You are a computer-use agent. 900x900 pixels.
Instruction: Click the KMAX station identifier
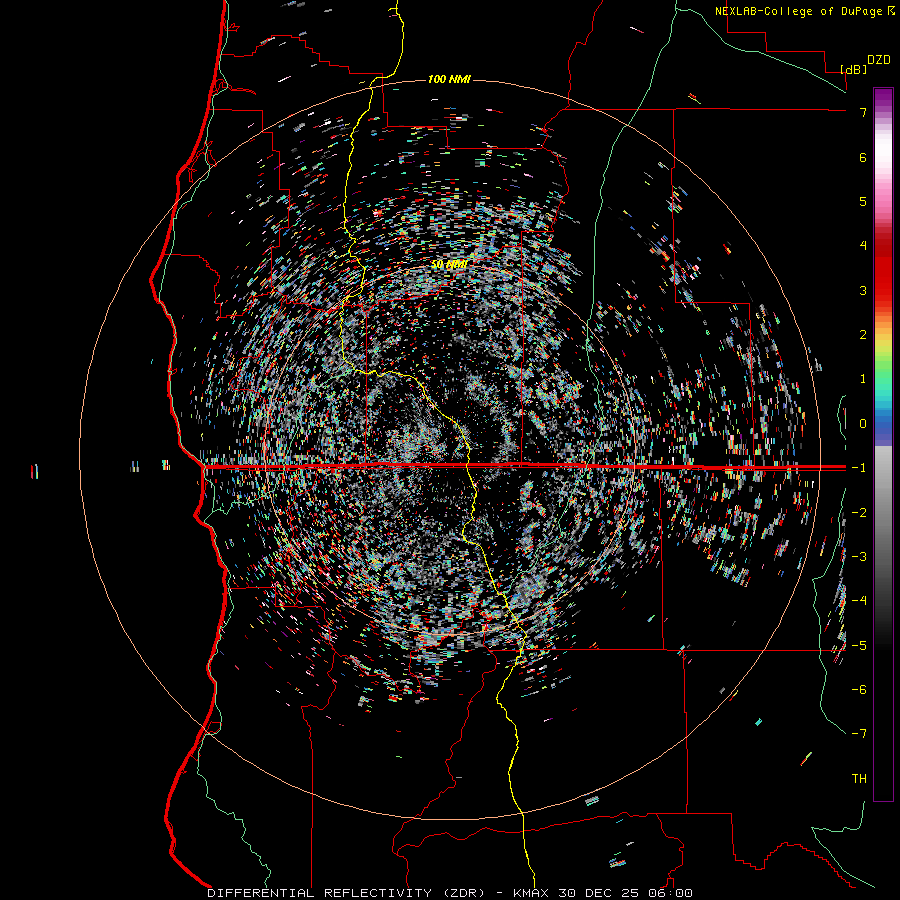pyautogui.click(x=531, y=893)
